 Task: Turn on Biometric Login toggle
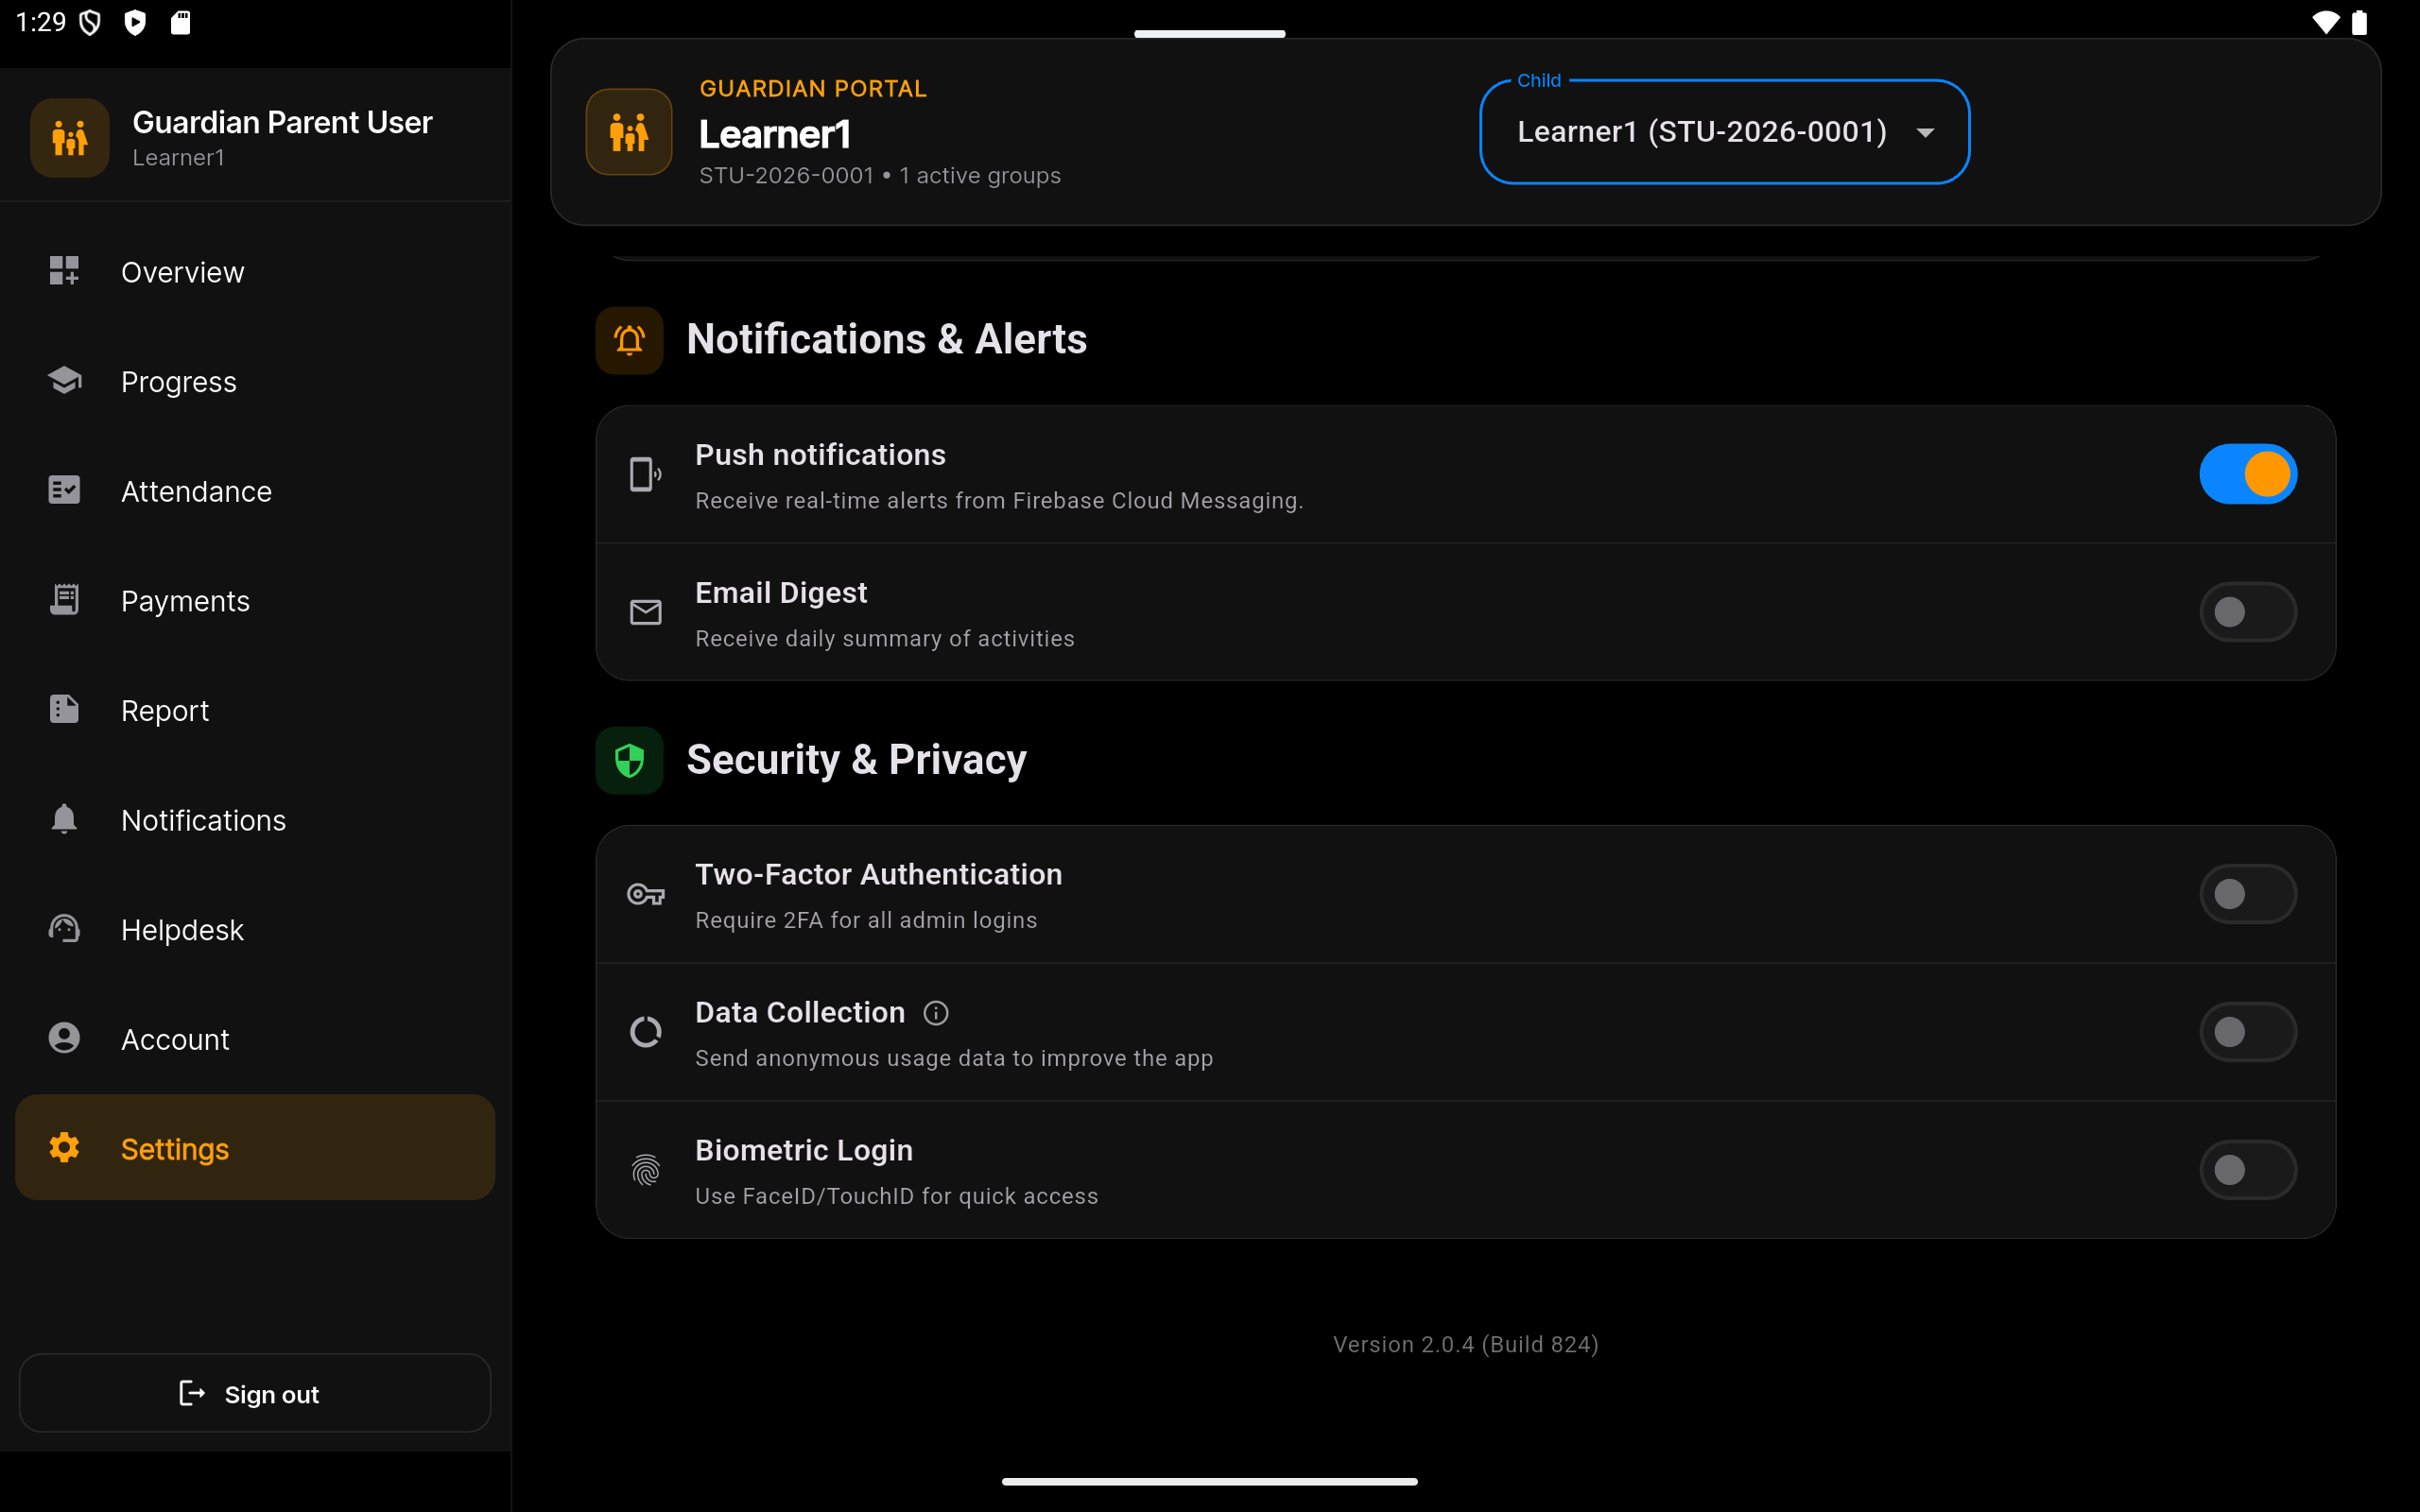[2248, 1170]
